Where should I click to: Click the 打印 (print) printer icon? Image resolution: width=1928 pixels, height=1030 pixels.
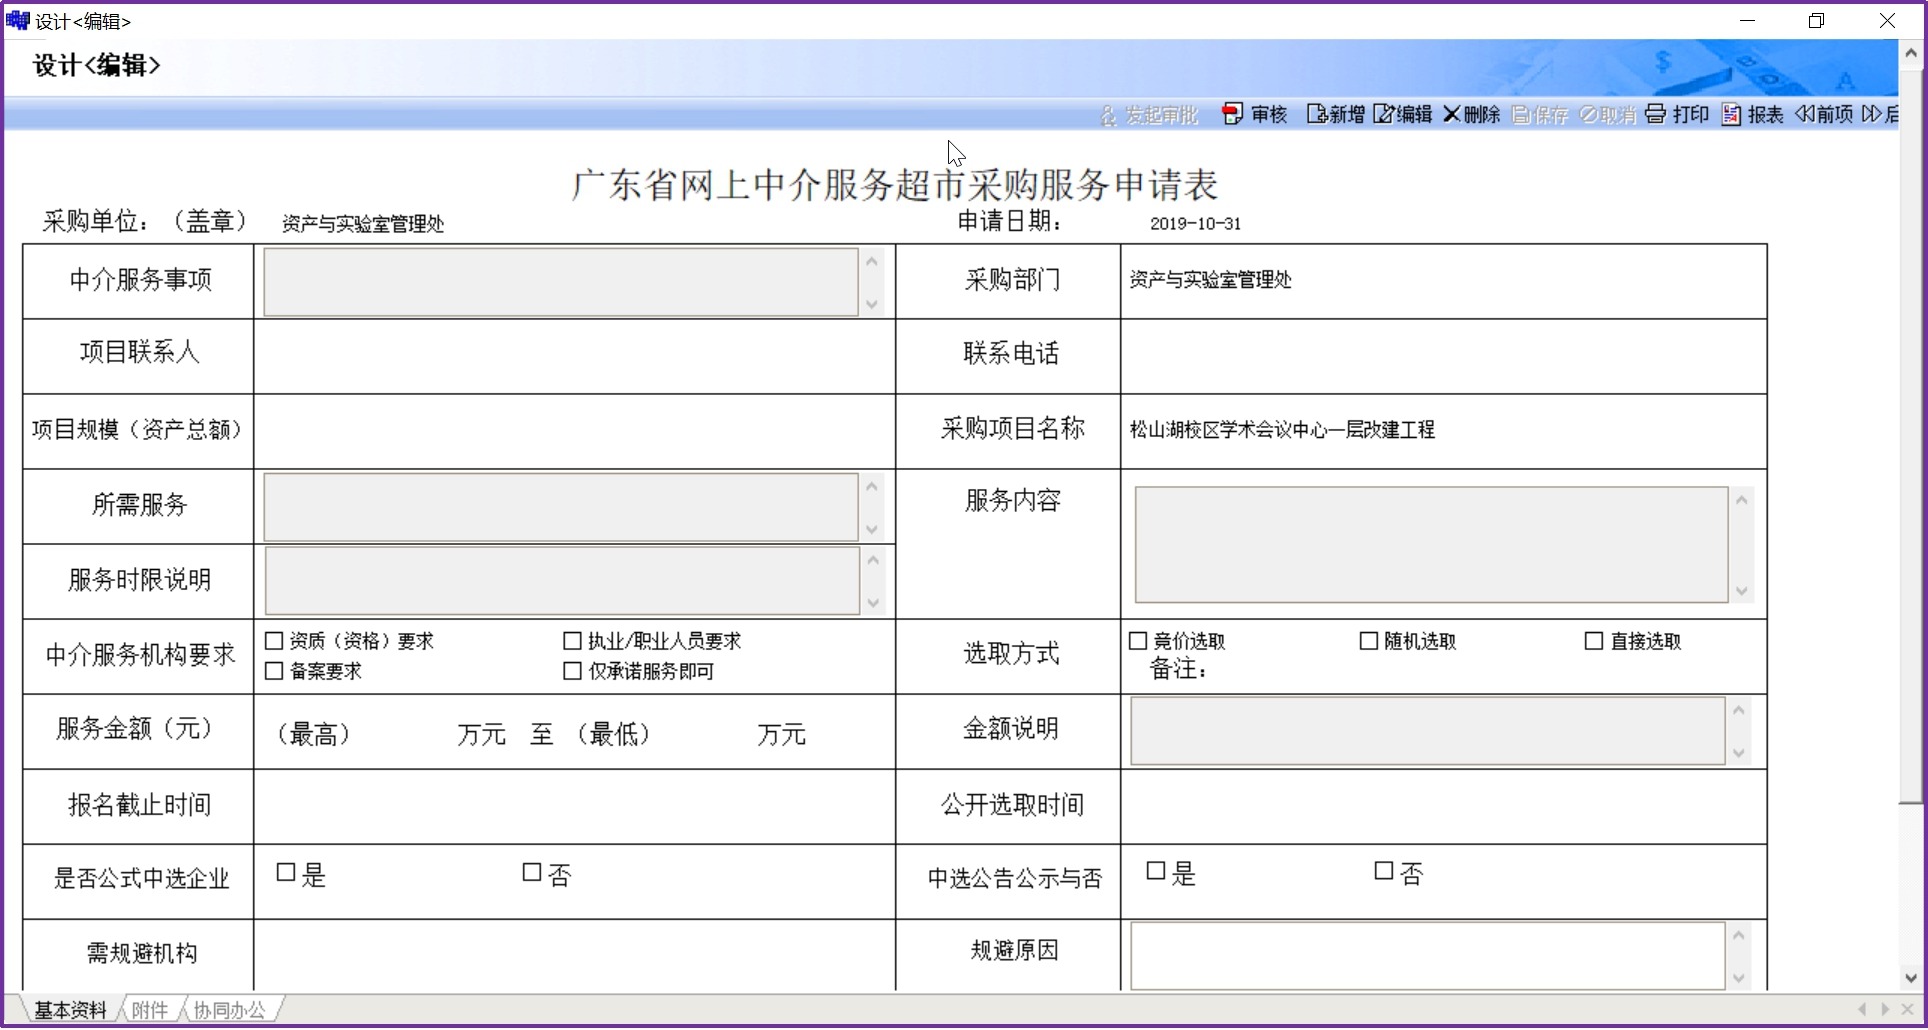[x=1655, y=114]
